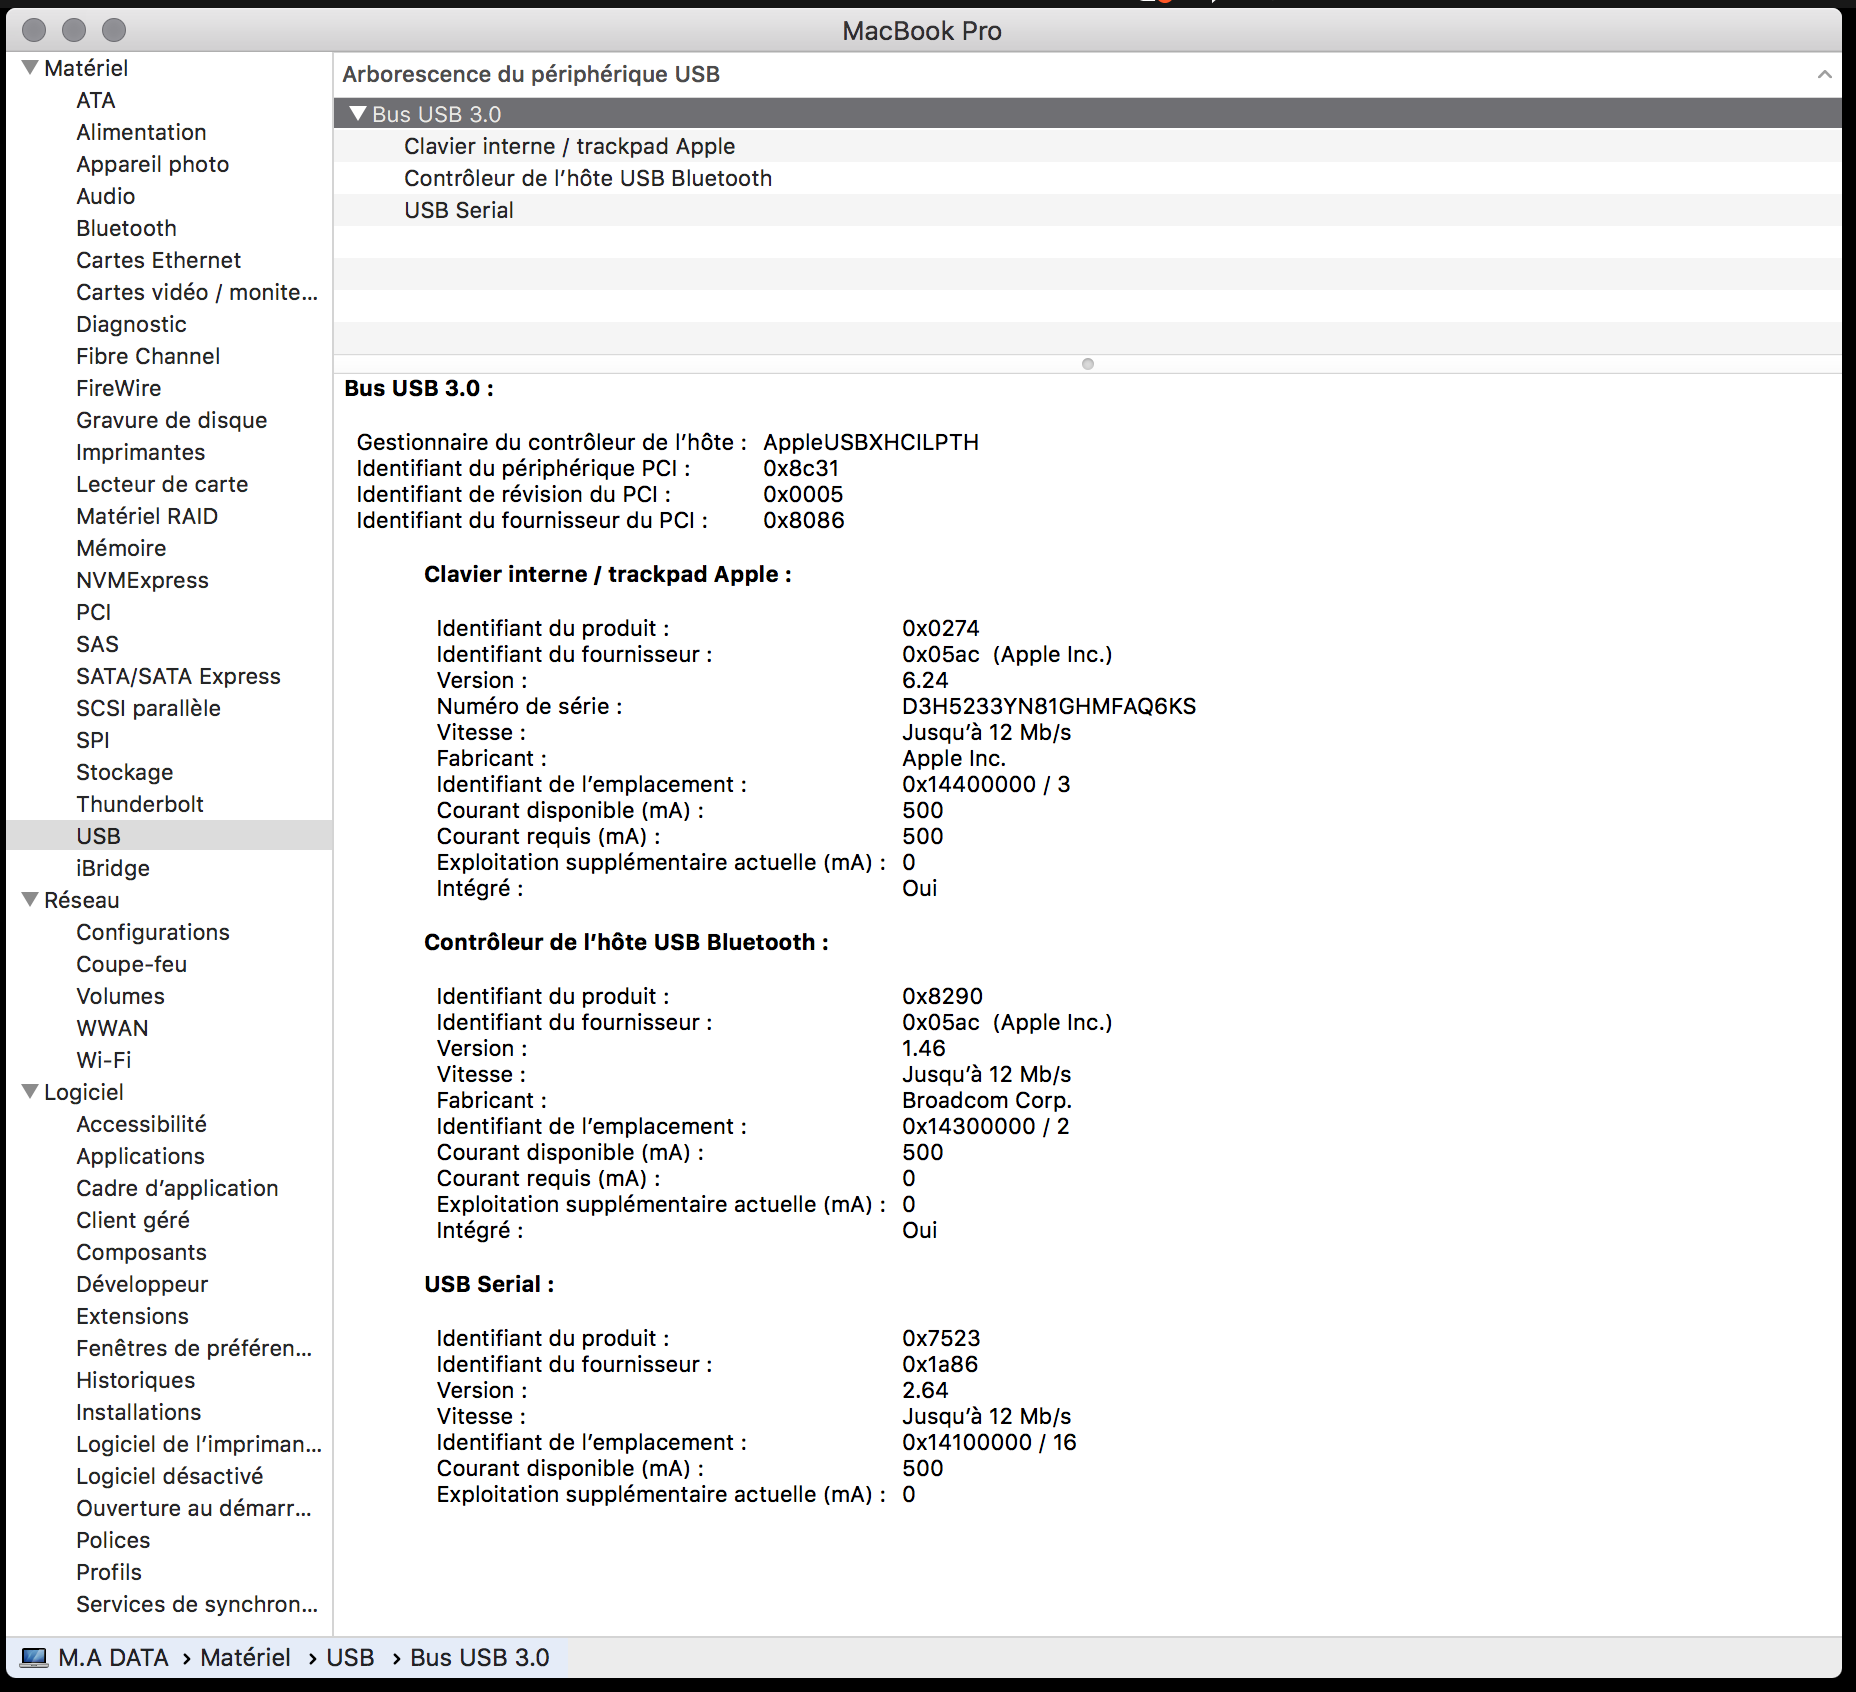Open the Audio hardware section
The width and height of the screenshot is (1856, 1692).
tap(106, 196)
